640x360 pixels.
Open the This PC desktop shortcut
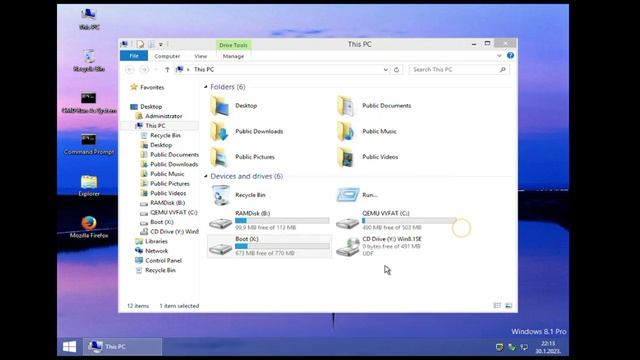[89, 18]
